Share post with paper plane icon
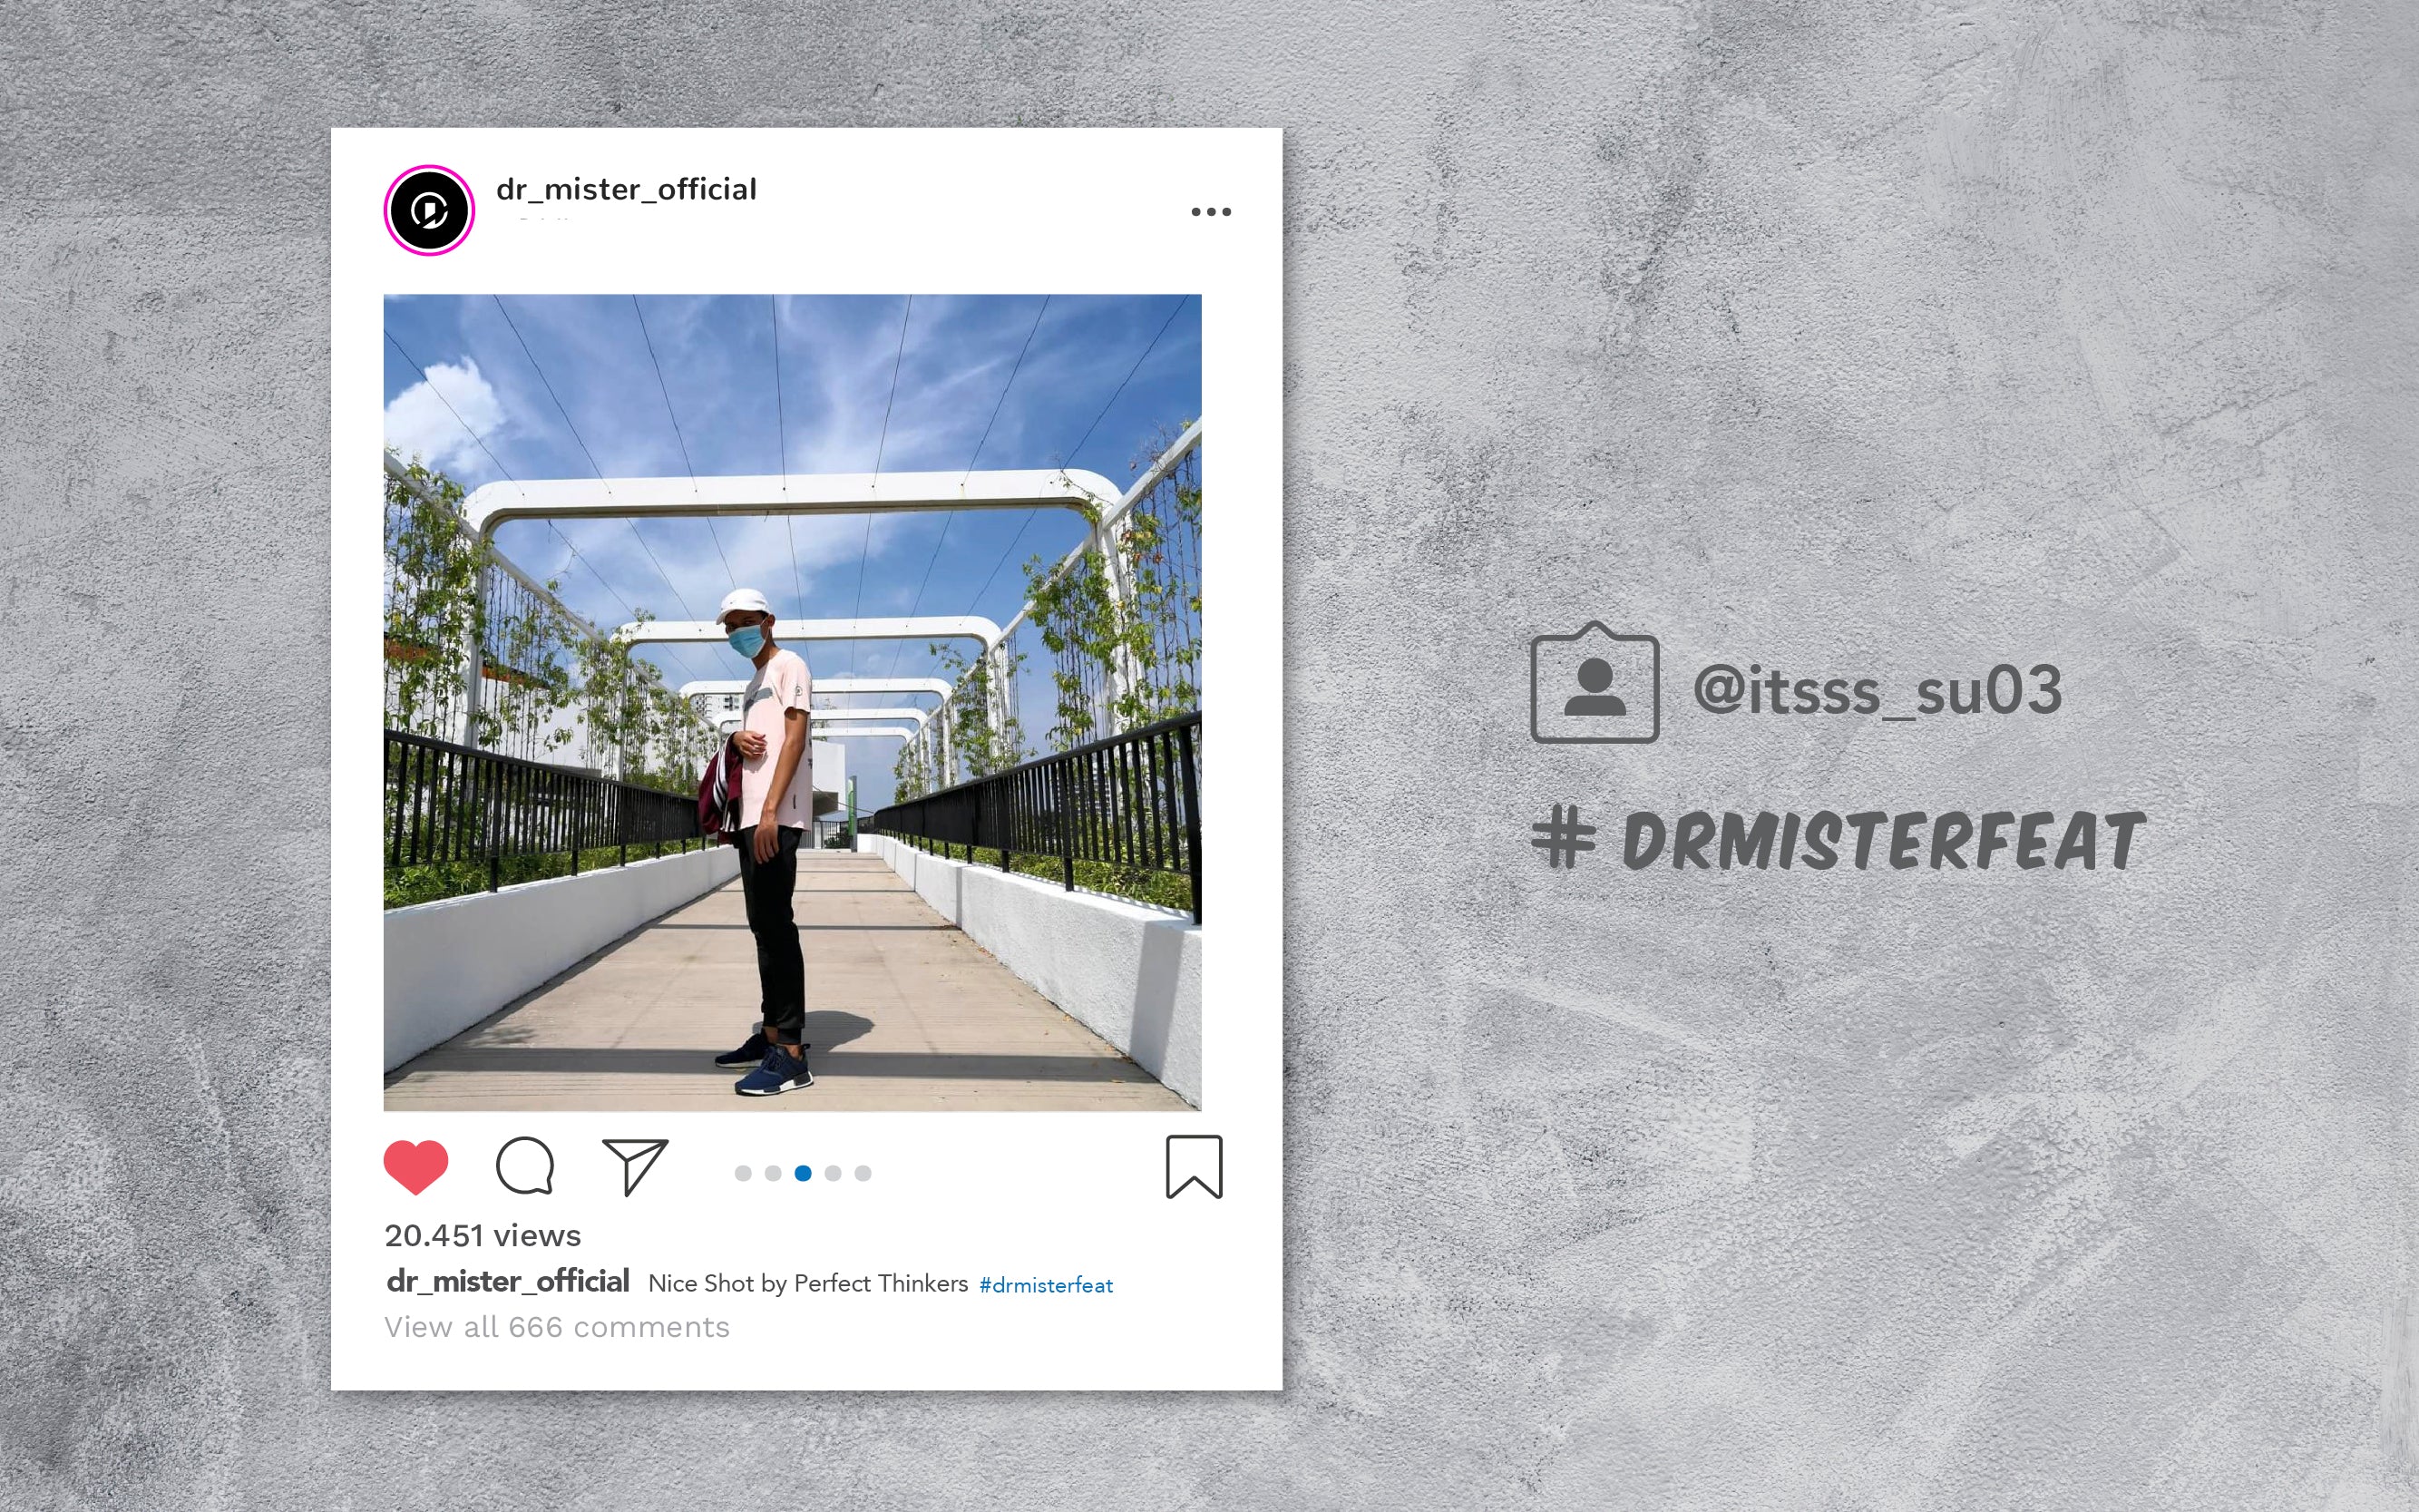The width and height of the screenshot is (2419, 1512). pos(635,1166)
